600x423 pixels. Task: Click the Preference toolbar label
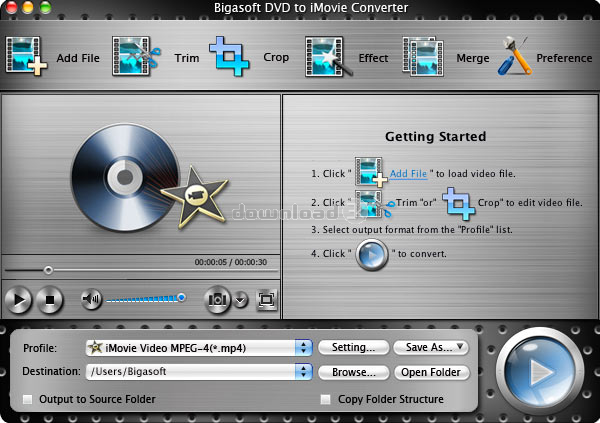coord(564,58)
